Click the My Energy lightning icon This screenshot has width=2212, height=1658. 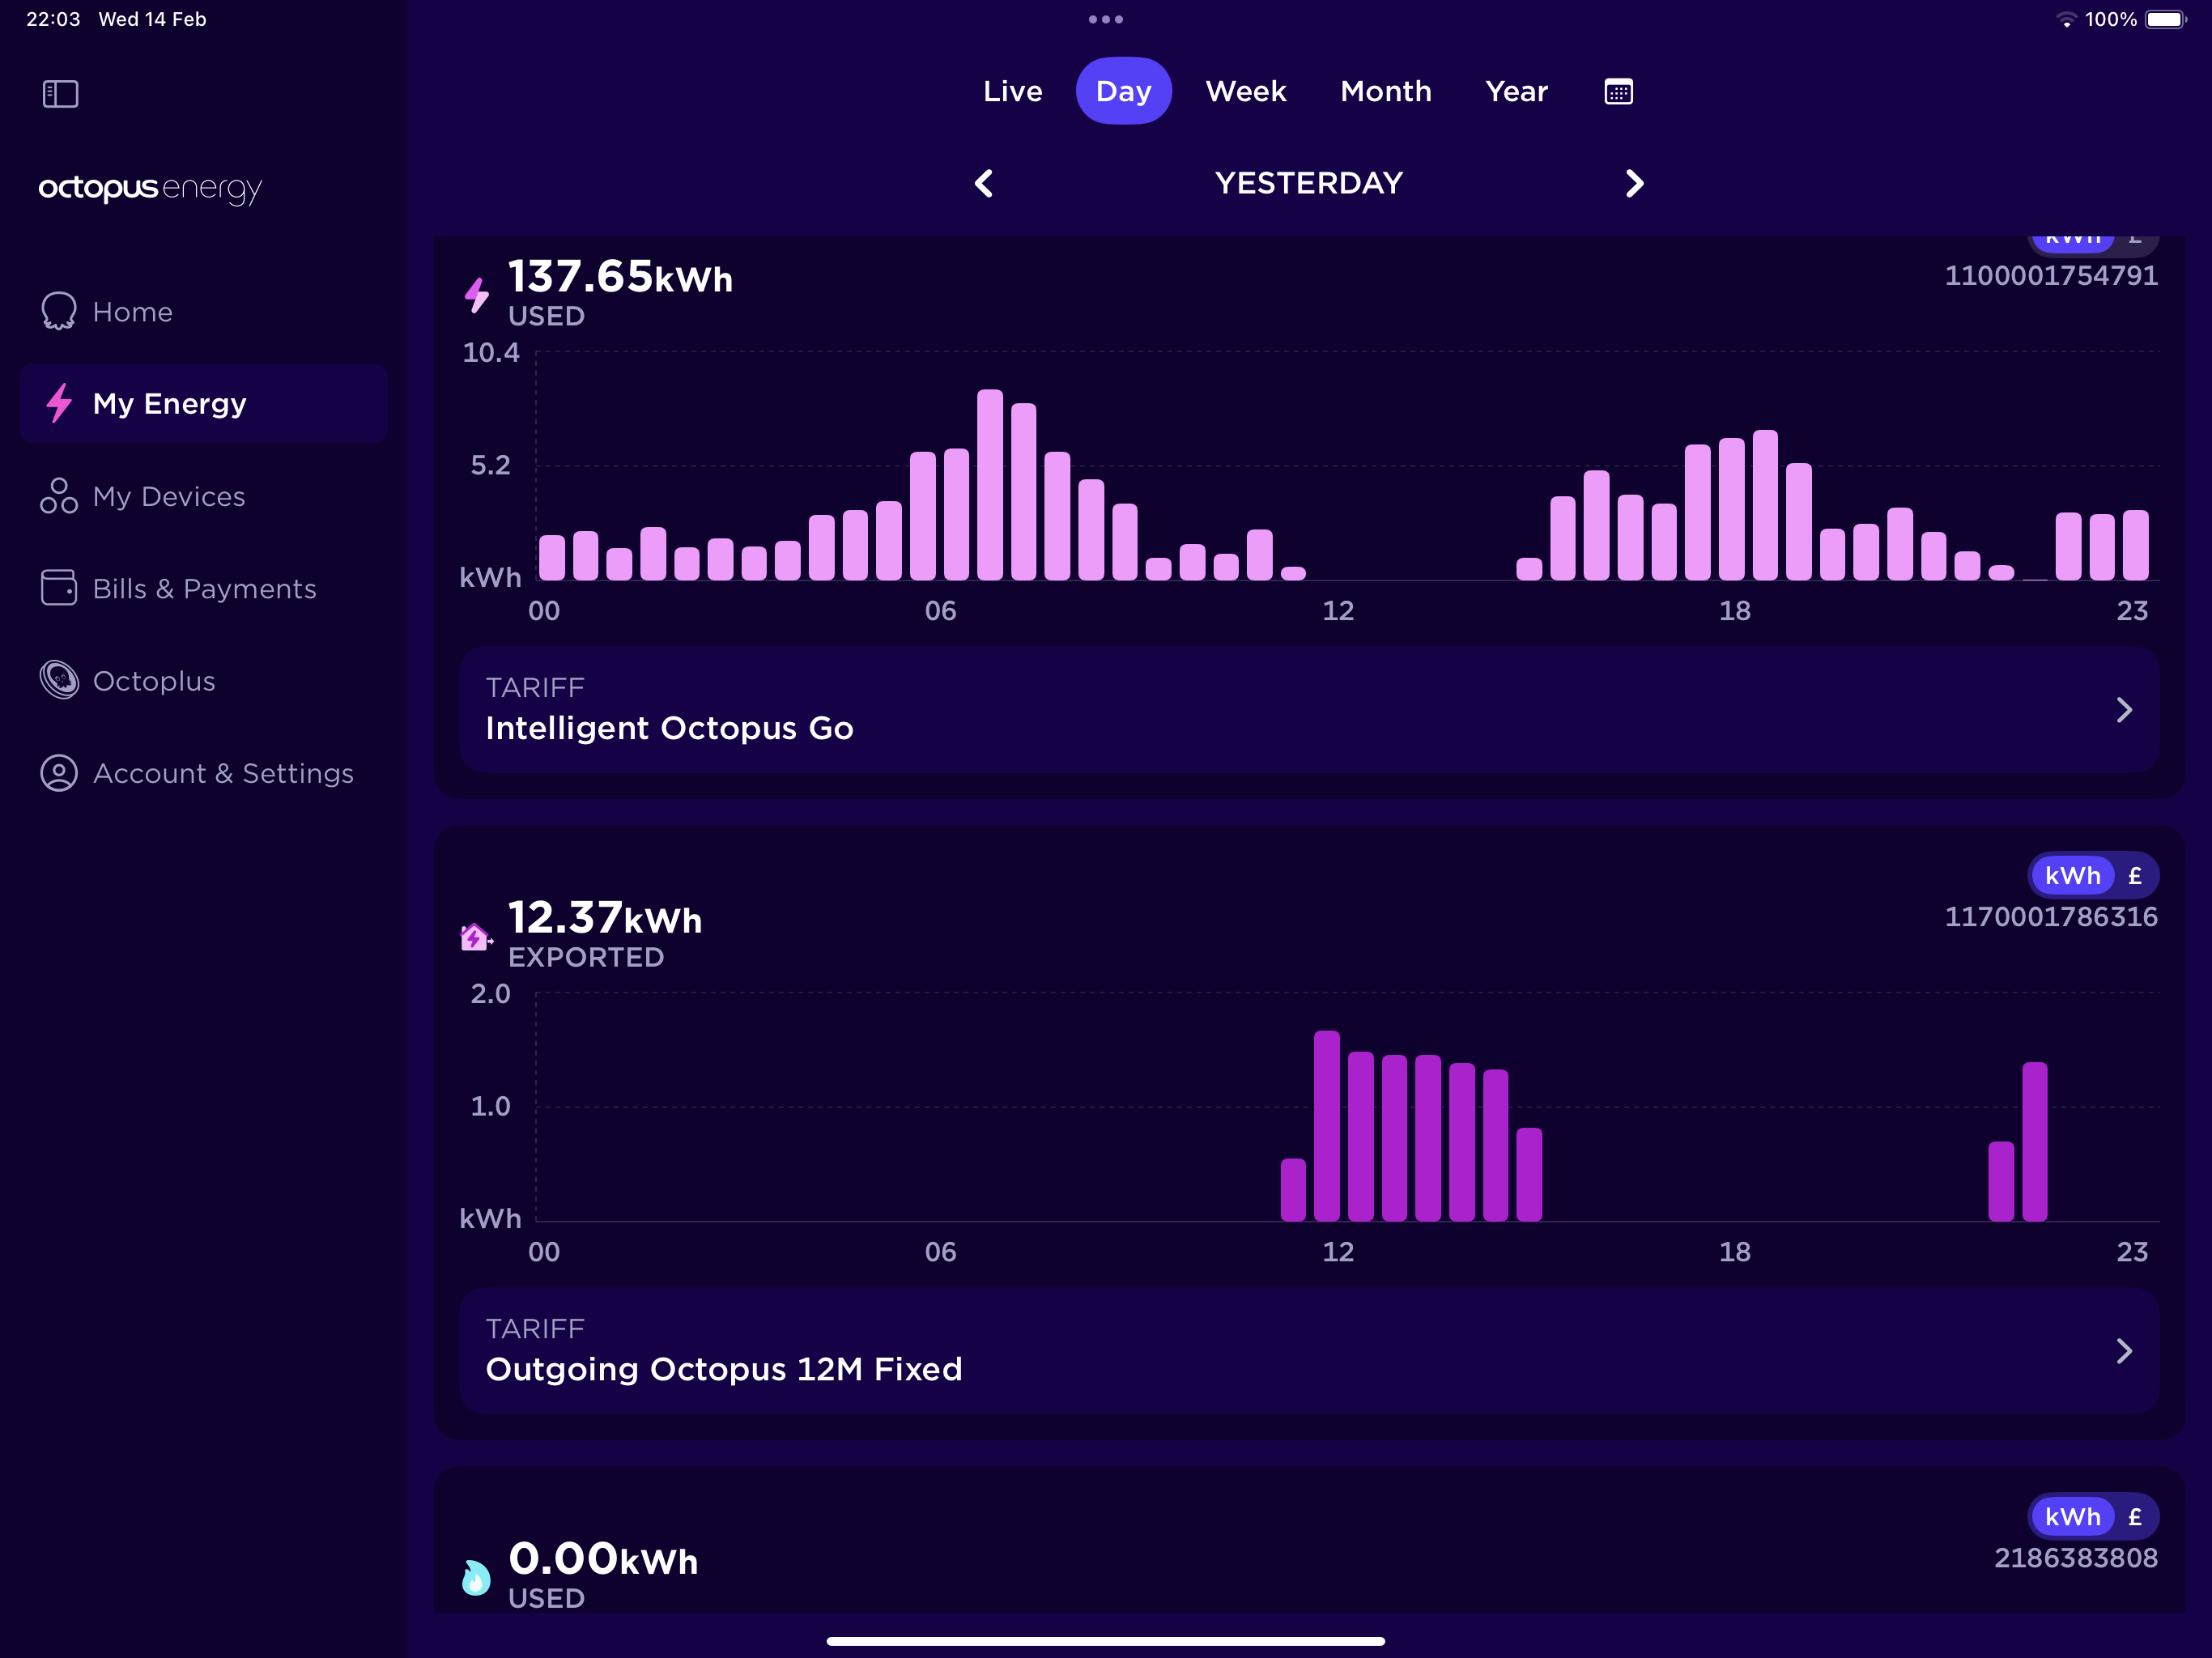pyautogui.click(x=59, y=403)
